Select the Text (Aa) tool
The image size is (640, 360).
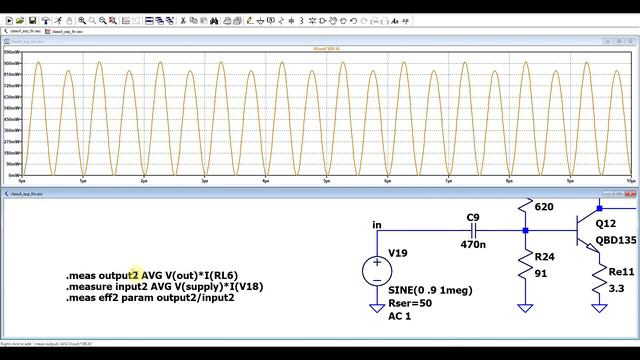pos(395,20)
